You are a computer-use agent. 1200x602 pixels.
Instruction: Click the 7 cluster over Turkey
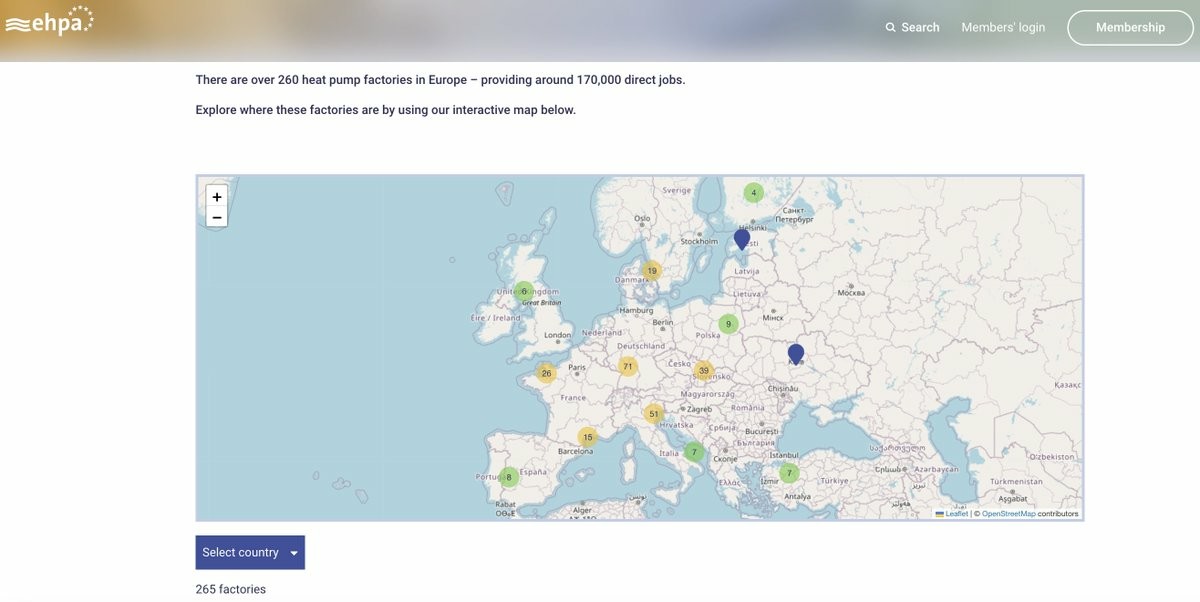click(789, 473)
